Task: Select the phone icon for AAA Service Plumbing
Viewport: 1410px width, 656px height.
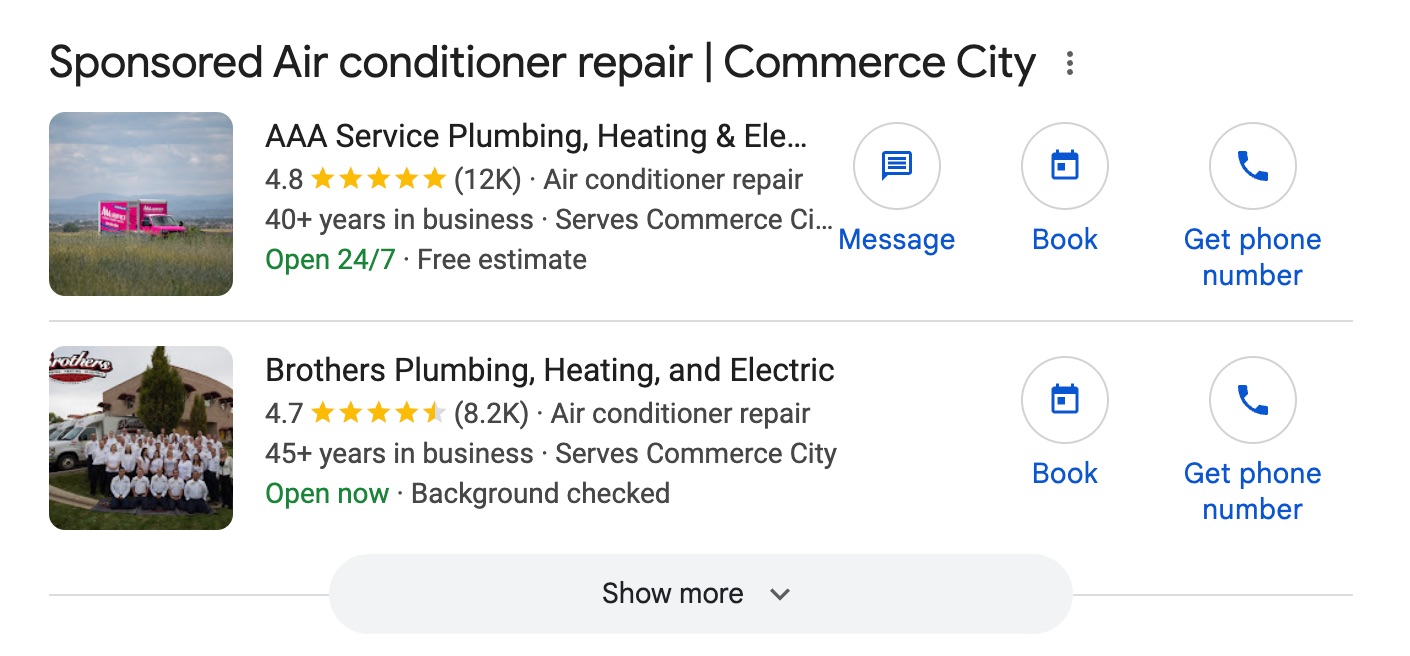Action: point(1252,166)
